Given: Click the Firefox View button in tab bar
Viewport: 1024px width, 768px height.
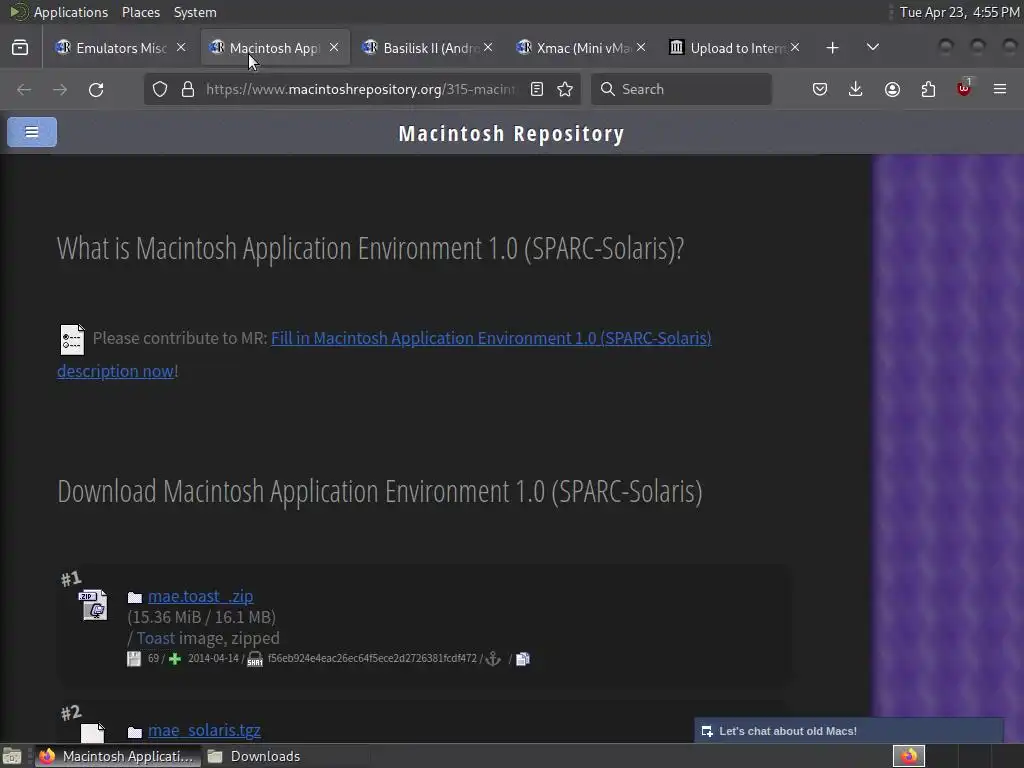Looking at the screenshot, I should [x=20, y=48].
